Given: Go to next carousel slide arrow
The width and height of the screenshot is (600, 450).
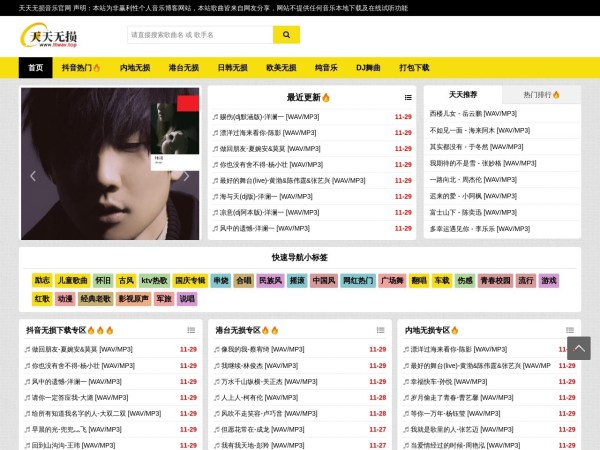Looking at the screenshot, I should [187, 176].
